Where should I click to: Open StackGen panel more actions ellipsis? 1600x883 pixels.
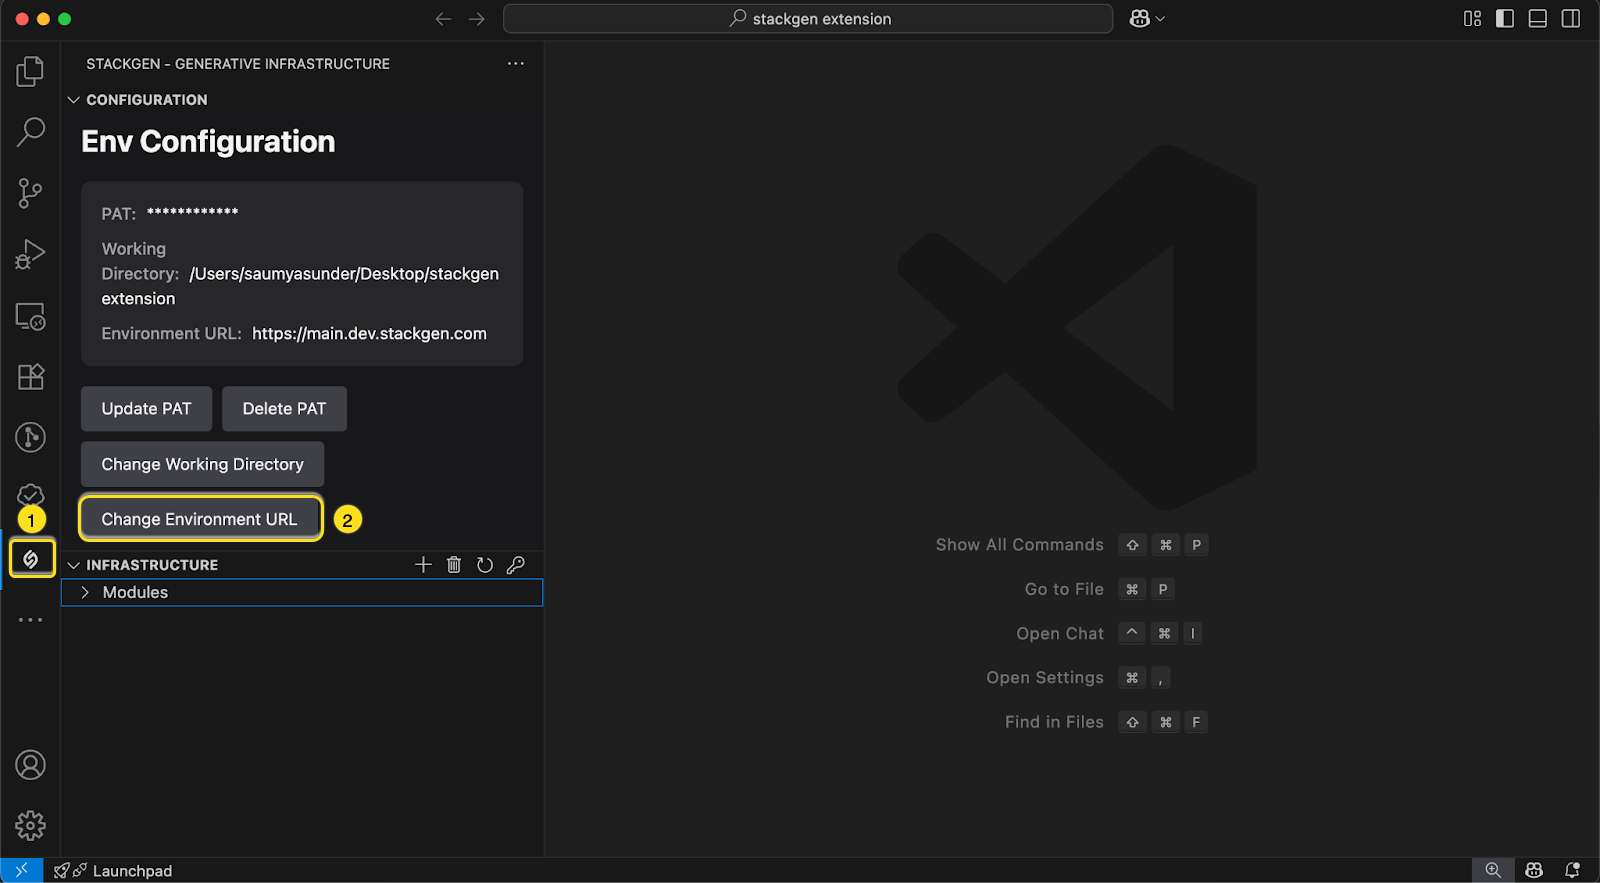click(515, 63)
